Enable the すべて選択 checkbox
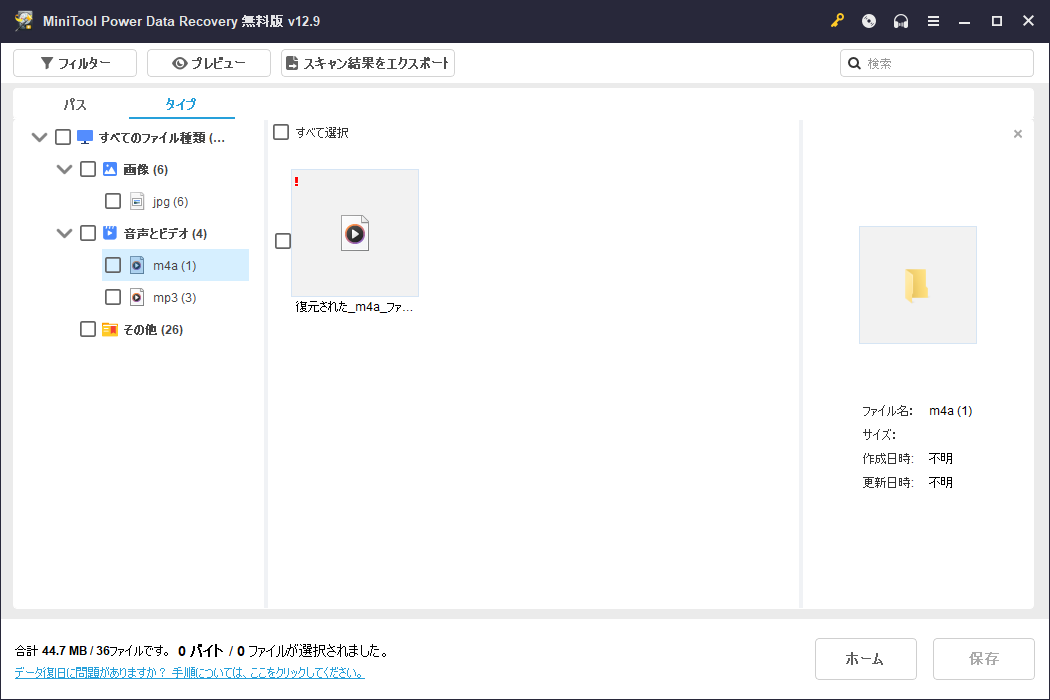1050x700 pixels. tap(281, 132)
